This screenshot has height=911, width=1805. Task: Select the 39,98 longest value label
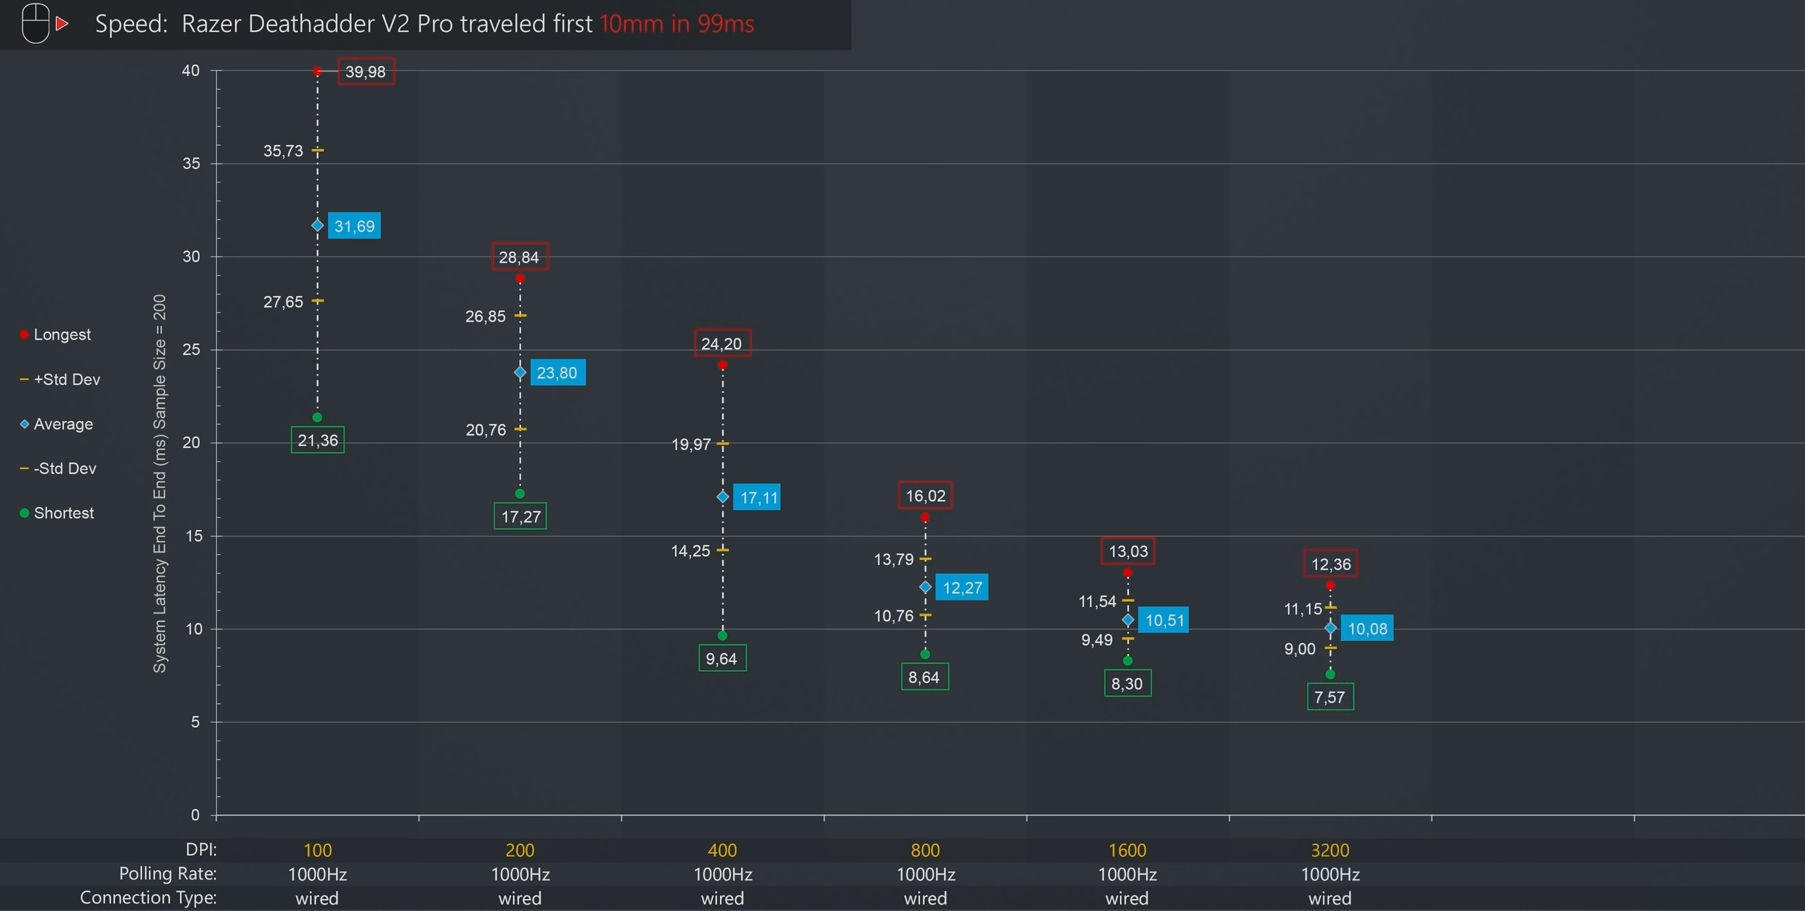[x=366, y=72]
